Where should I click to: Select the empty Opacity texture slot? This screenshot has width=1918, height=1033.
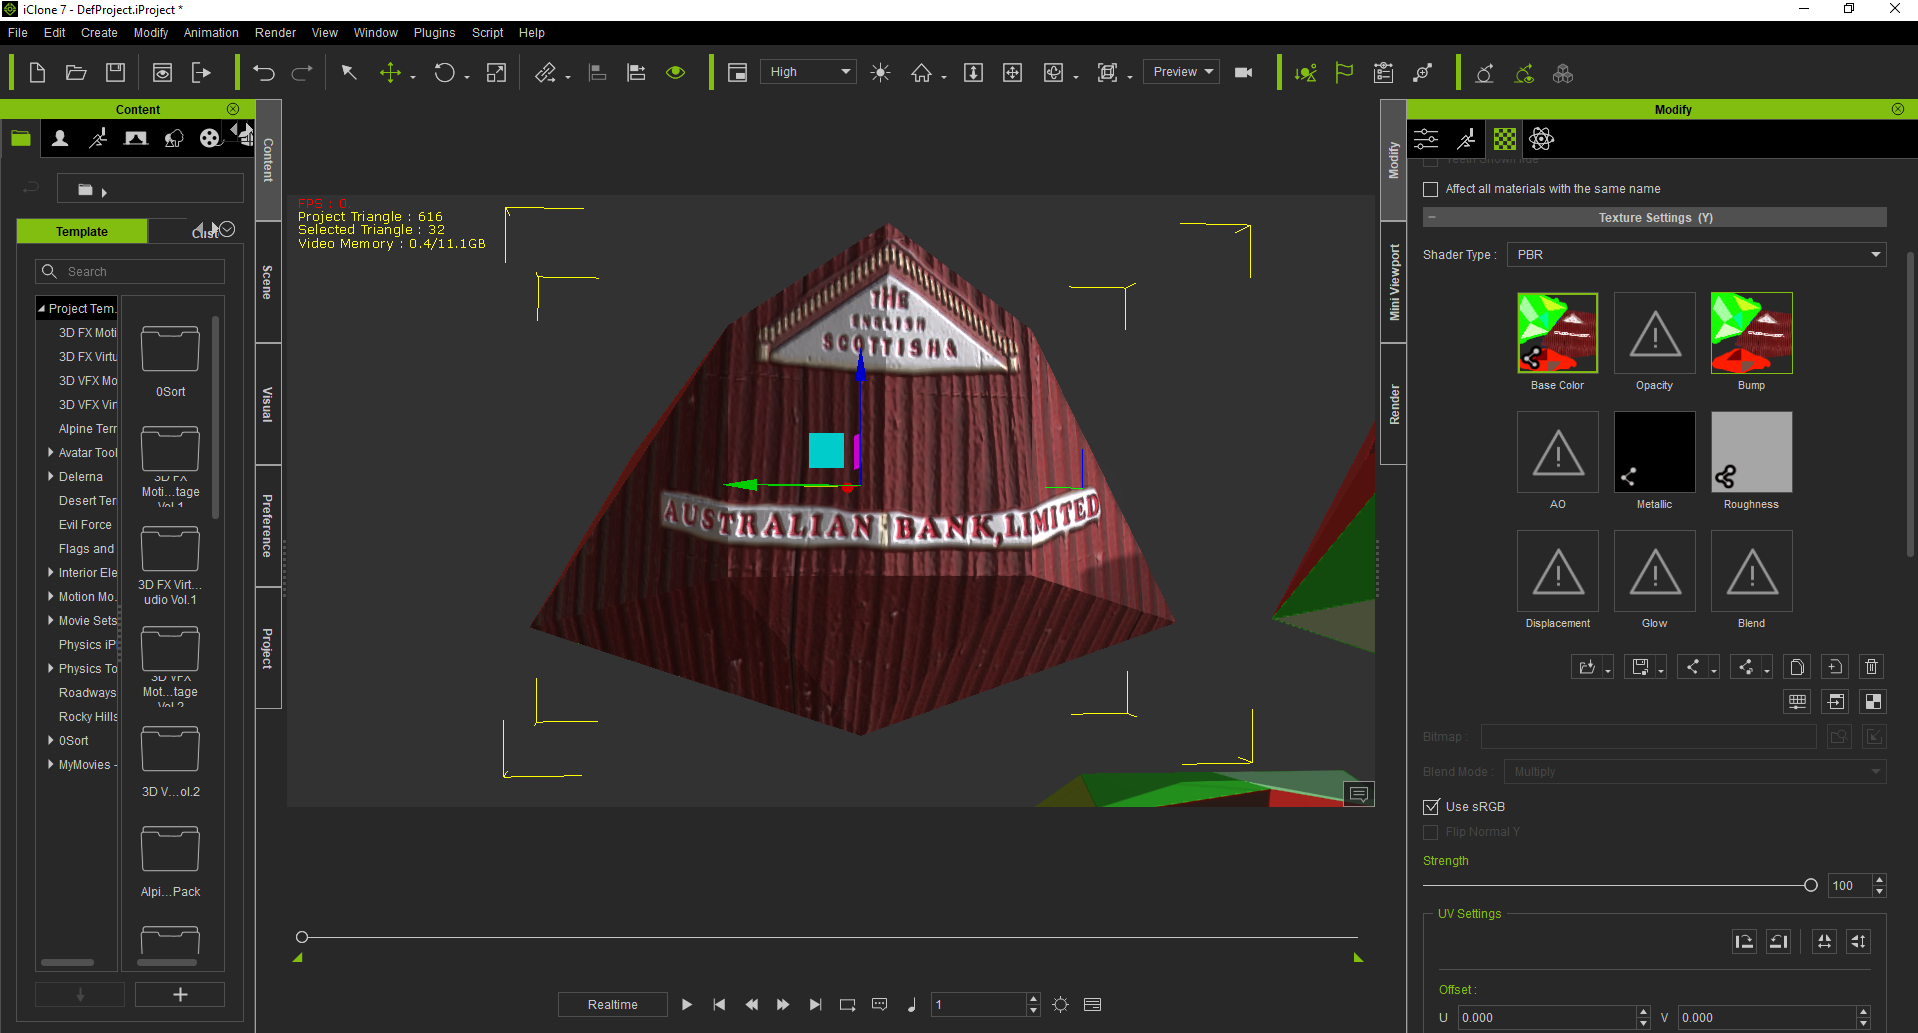point(1654,333)
